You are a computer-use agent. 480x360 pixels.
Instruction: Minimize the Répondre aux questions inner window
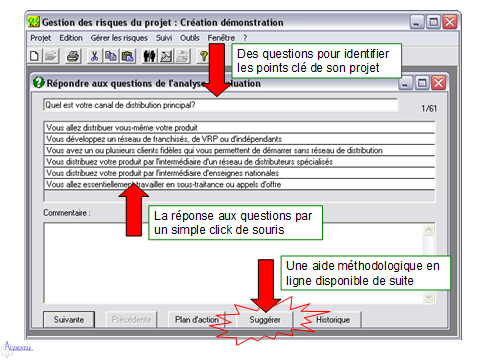point(405,83)
